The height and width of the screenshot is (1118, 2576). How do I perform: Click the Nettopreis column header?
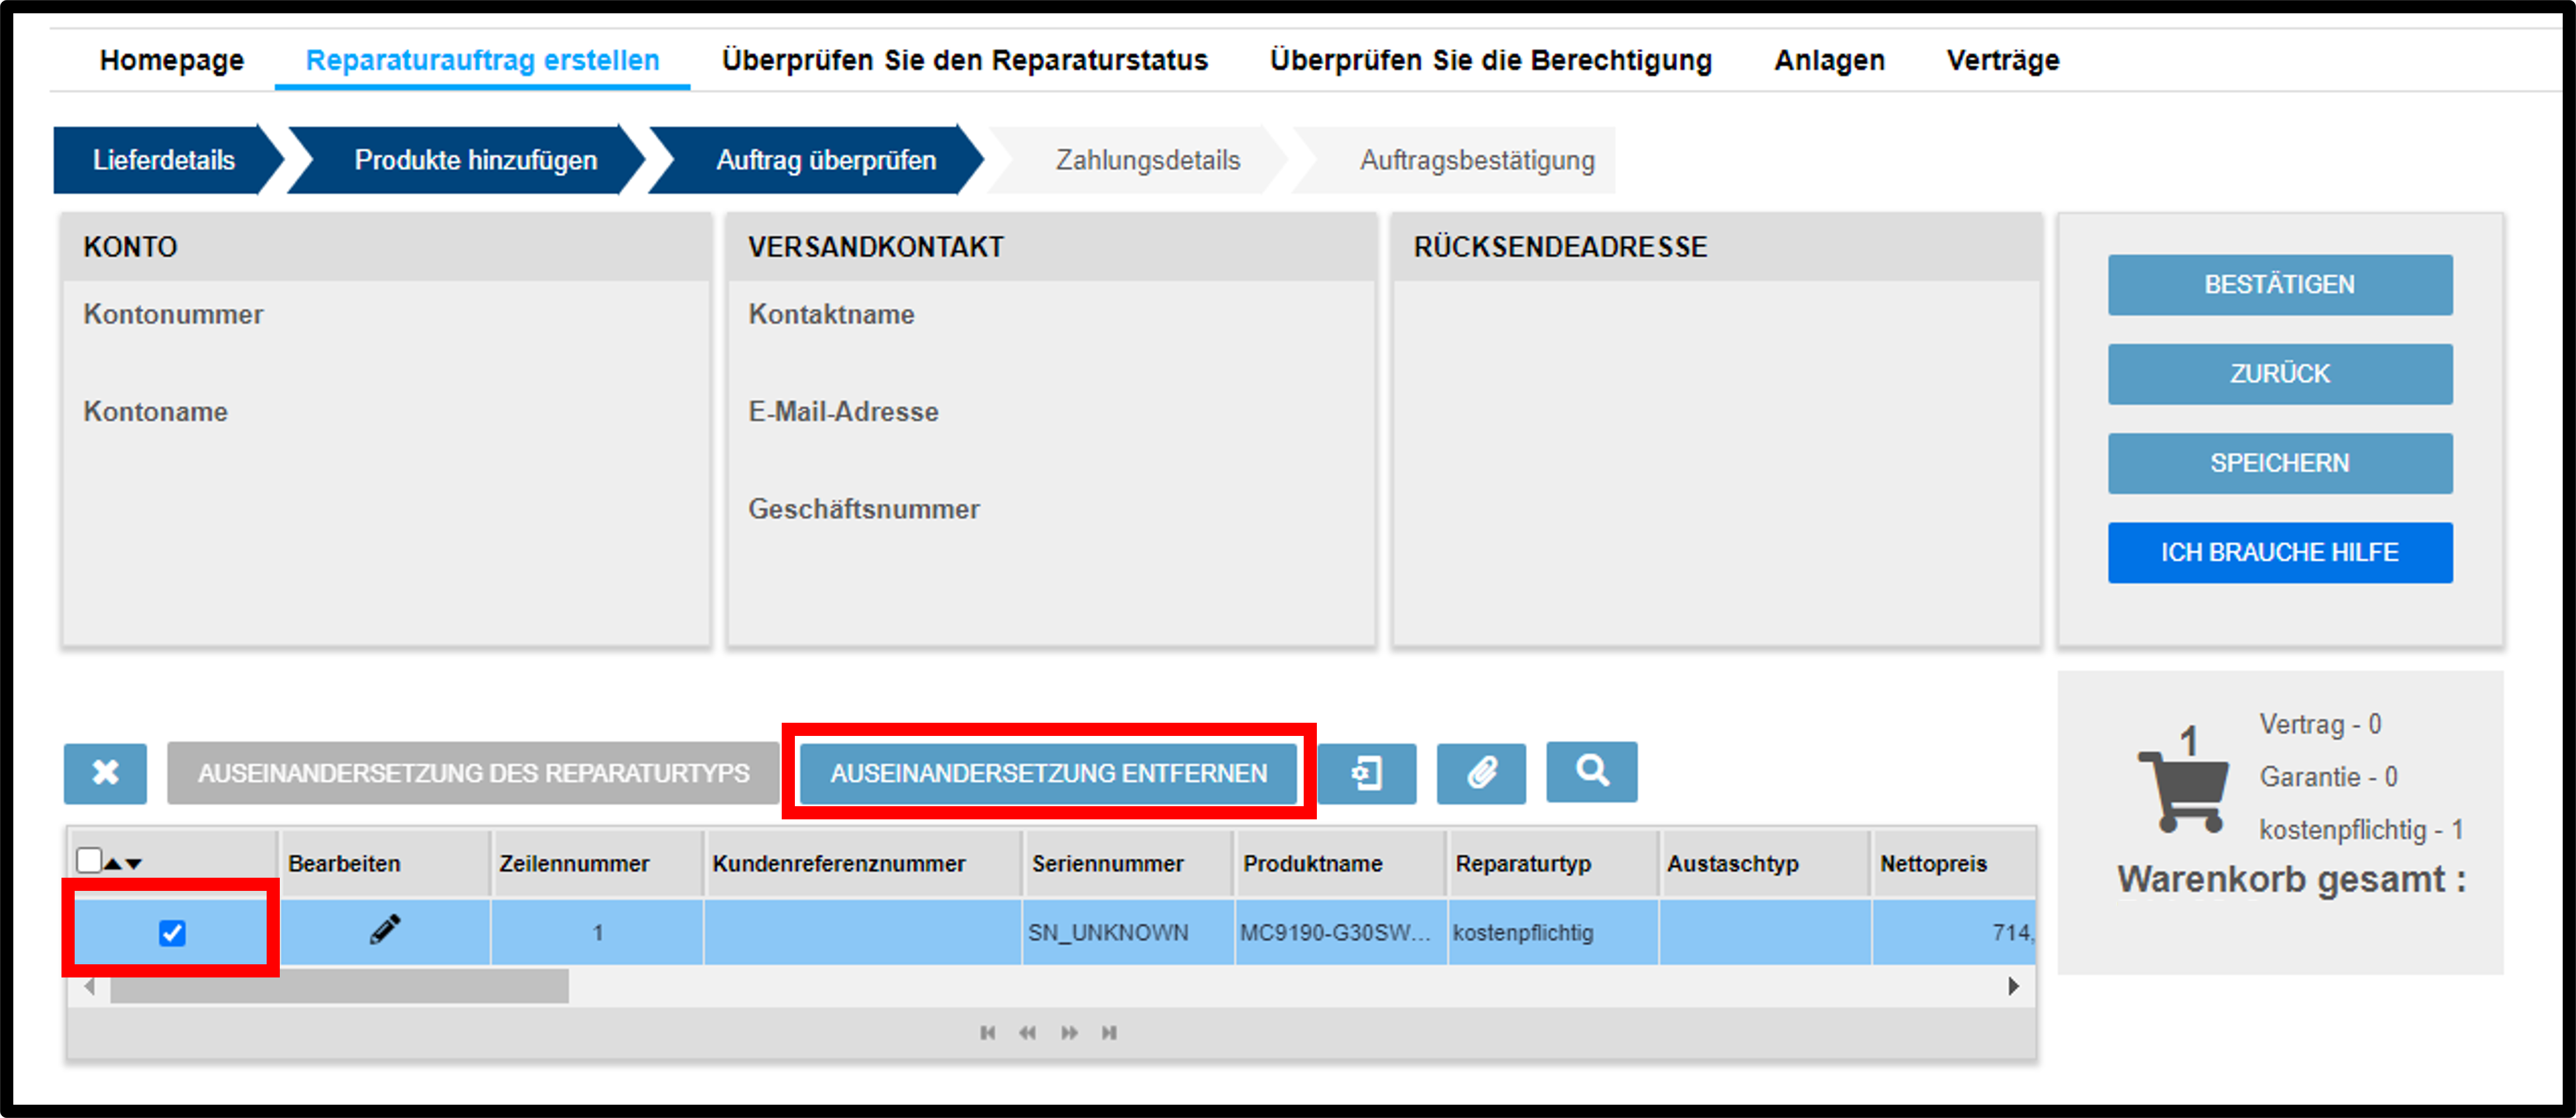1953,863
